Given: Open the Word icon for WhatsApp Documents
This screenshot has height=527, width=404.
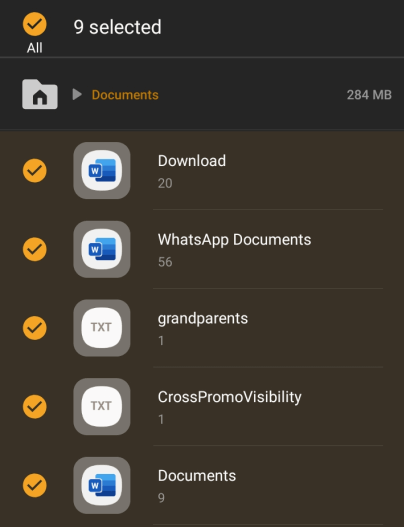Looking at the screenshot, I should click(102, 249).
